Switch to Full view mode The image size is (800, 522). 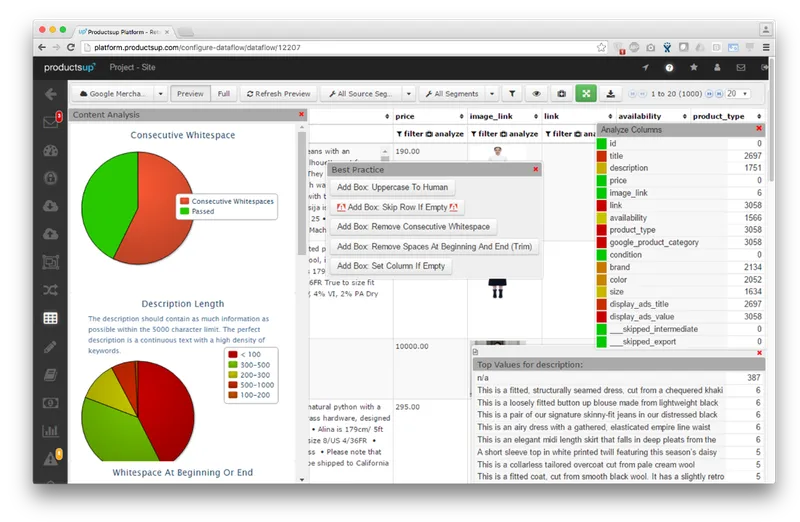click(x=223, y=94)
